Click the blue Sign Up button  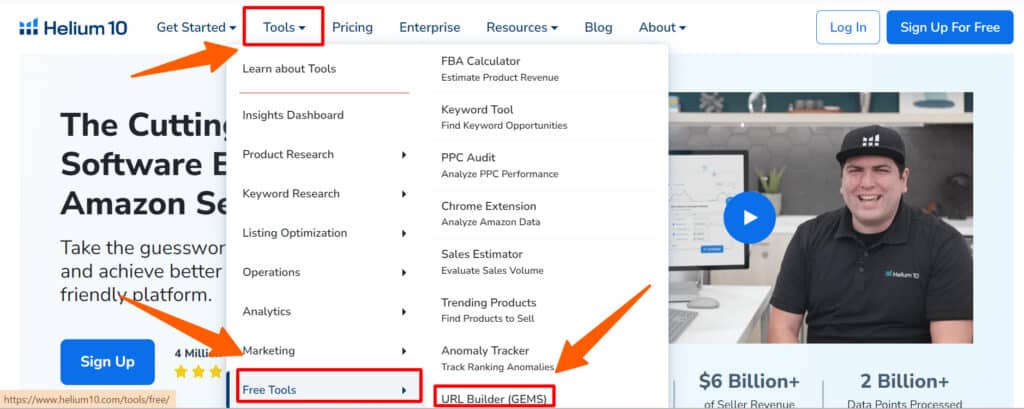tap(107, 362)
